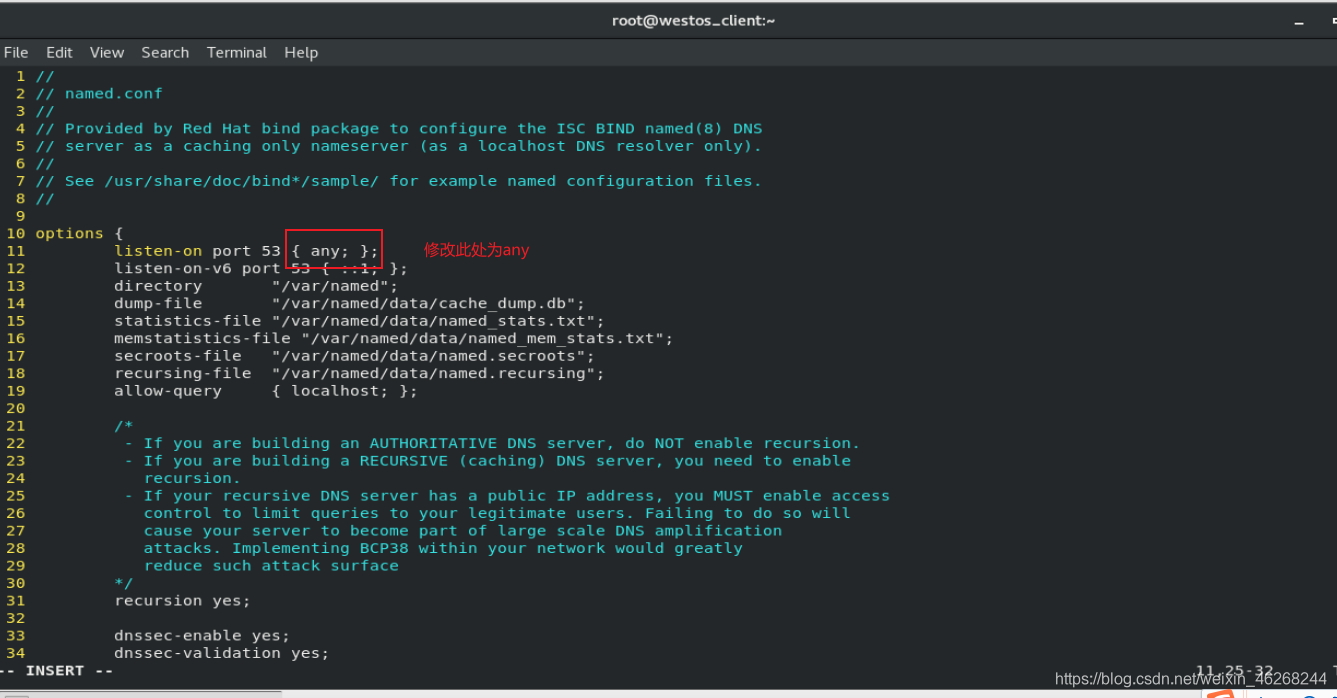Click the 'options {' line

point(79,233)
